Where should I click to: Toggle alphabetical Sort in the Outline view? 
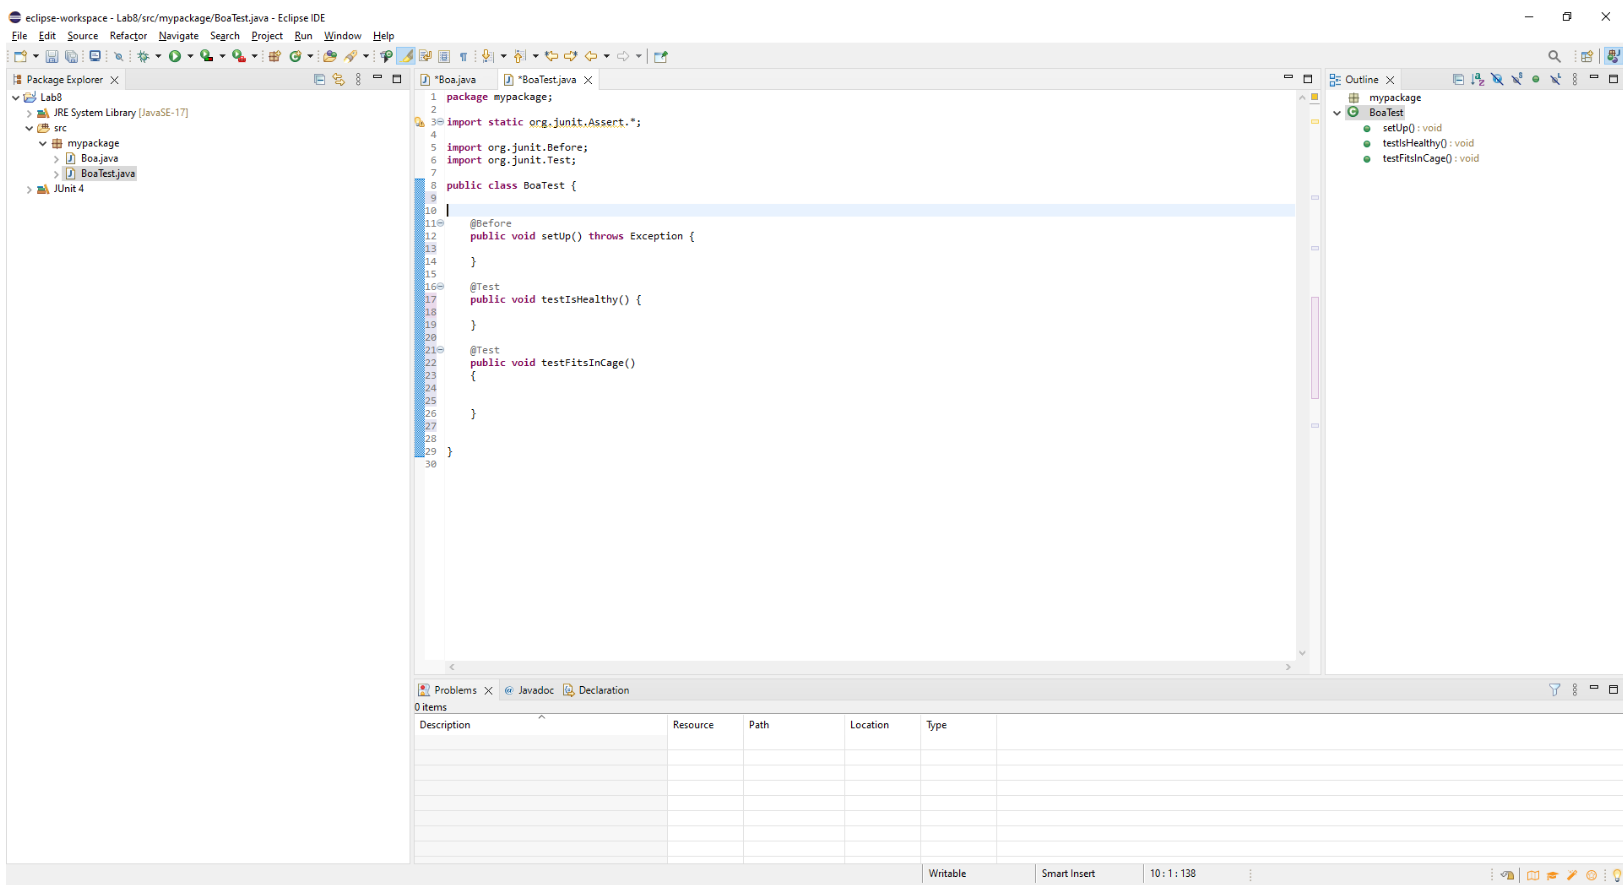coord(1478,79)
